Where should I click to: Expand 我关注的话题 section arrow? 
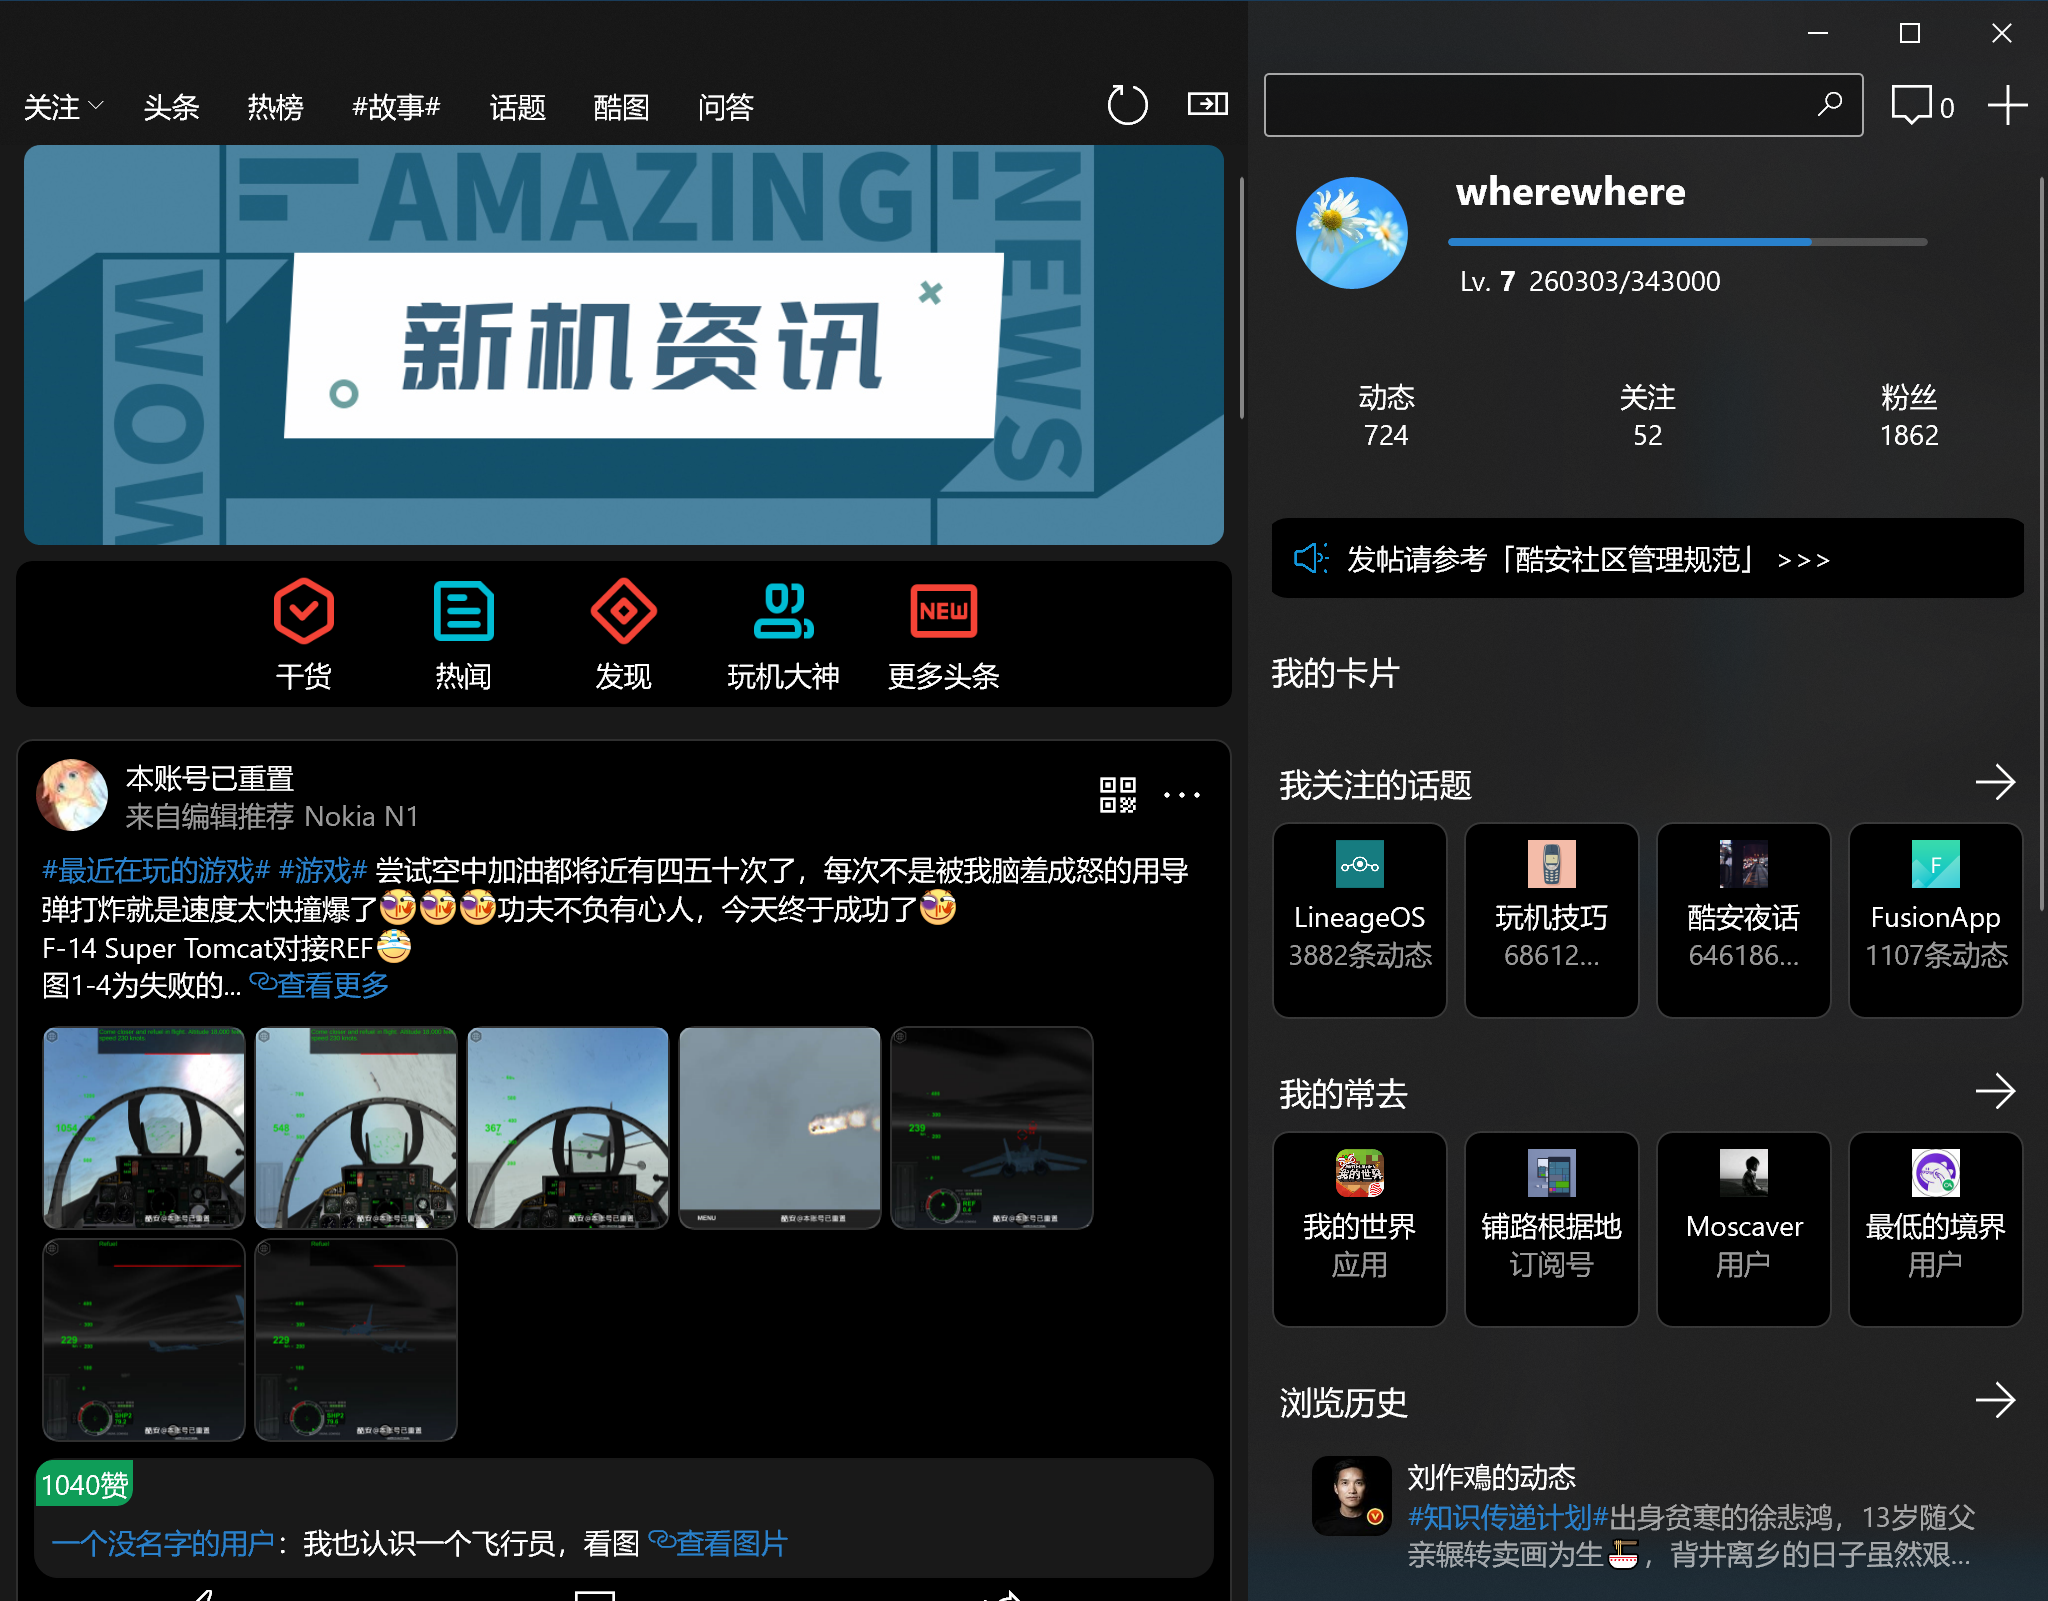(1995, 783)
